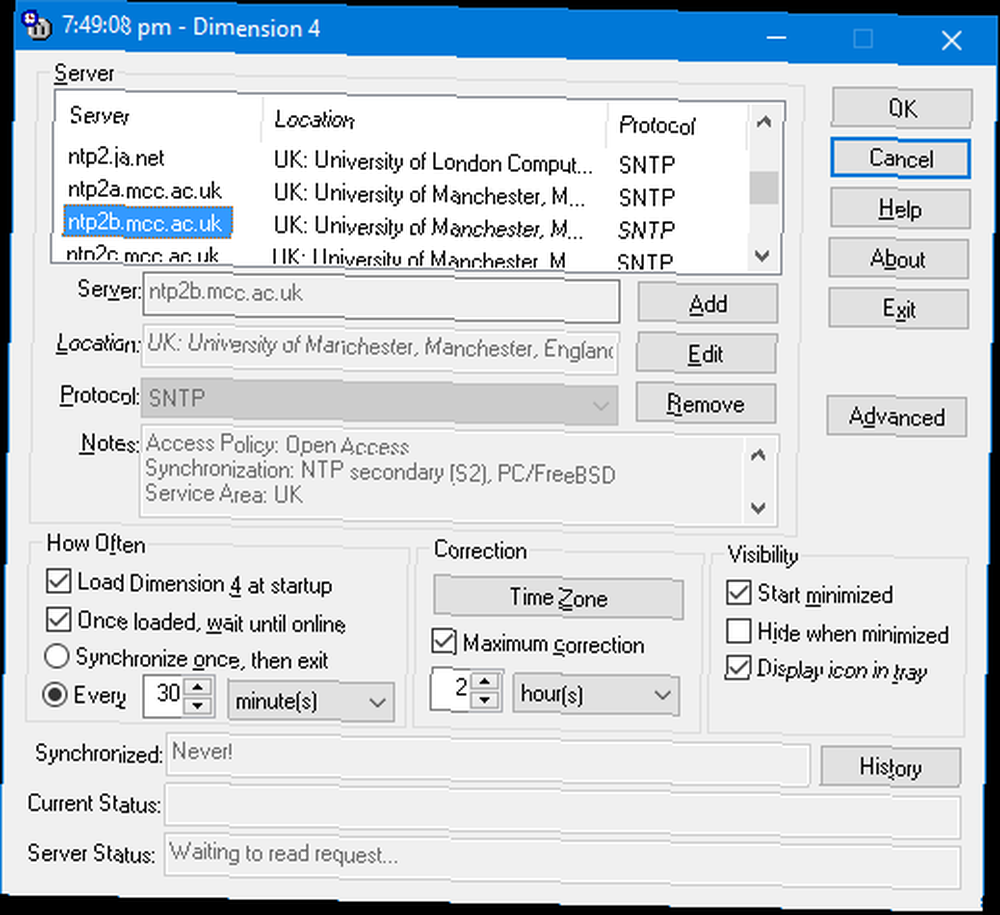Image resolution: width=1000 pixels, height=915 pixels.
Task: Select Synchronize once, then exit option
Action: pyautogui.click(x=57, y=656)
